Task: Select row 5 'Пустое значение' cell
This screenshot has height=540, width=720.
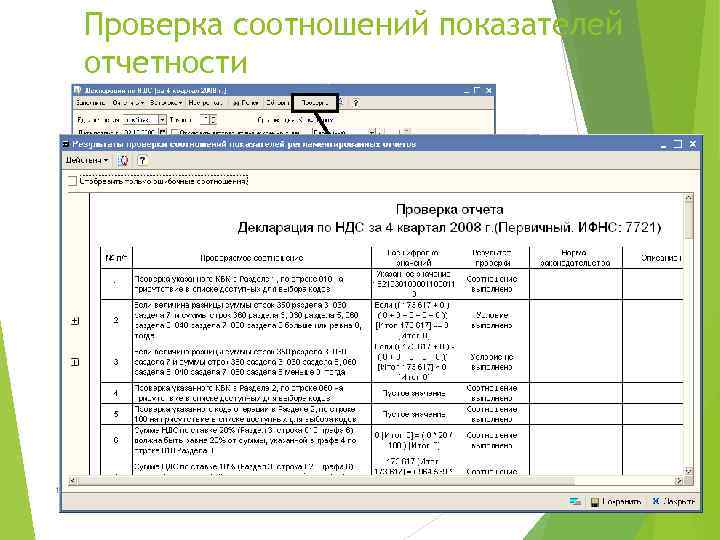Action: pyautogui.click(x=414, y=414)
